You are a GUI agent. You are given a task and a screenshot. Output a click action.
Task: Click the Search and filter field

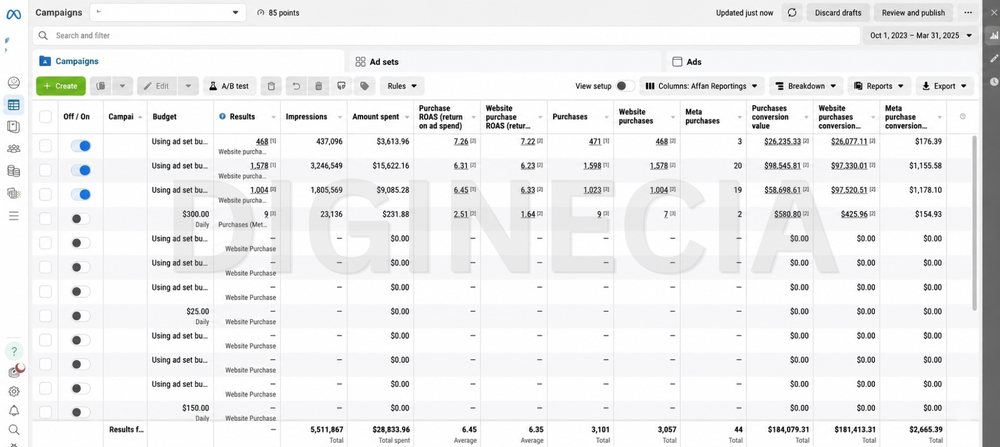(x=446, y=36)
